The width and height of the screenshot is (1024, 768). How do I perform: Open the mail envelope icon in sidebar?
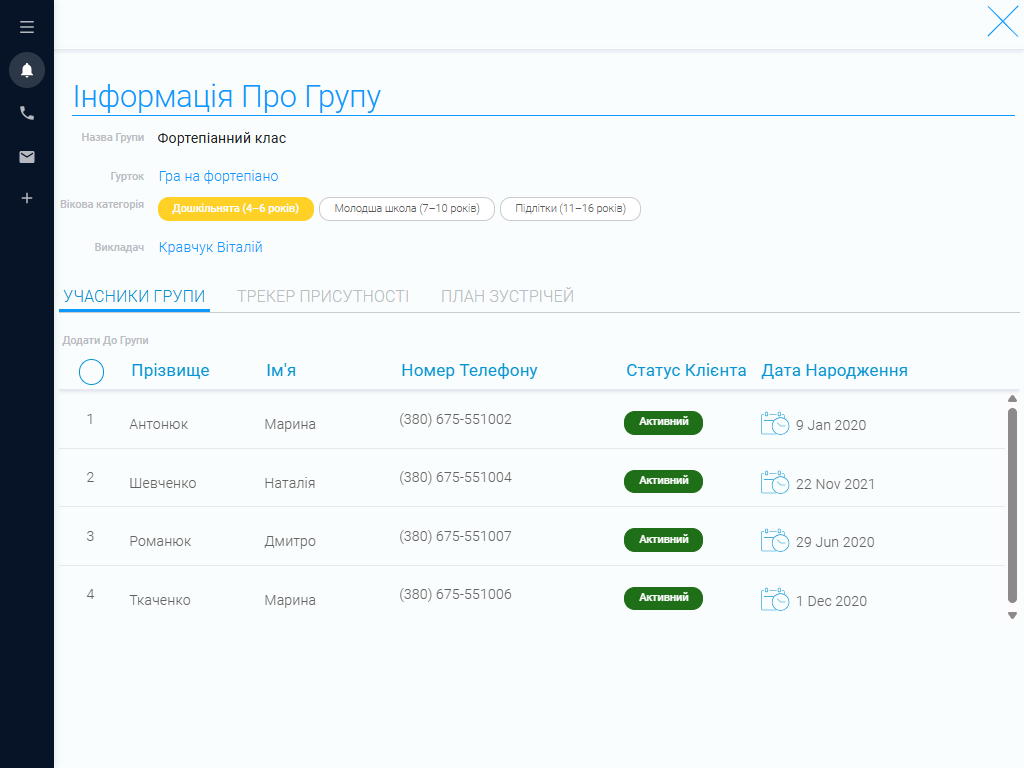coord(27,157)
